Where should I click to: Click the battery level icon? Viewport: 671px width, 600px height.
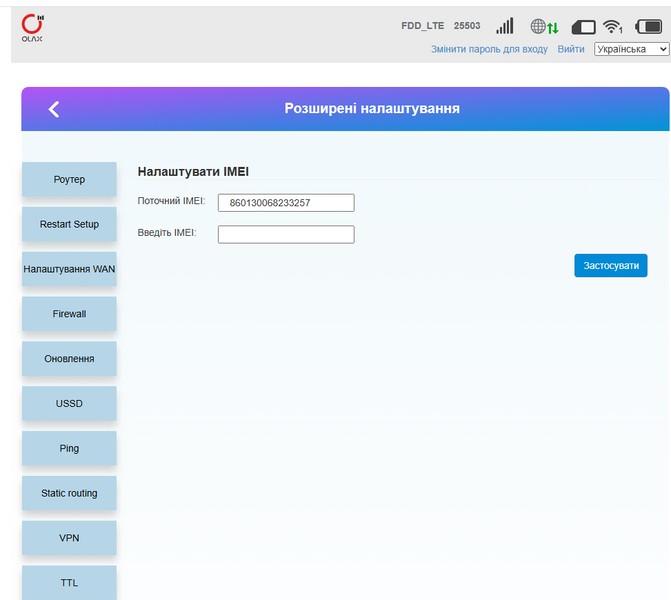pos(649,27)
